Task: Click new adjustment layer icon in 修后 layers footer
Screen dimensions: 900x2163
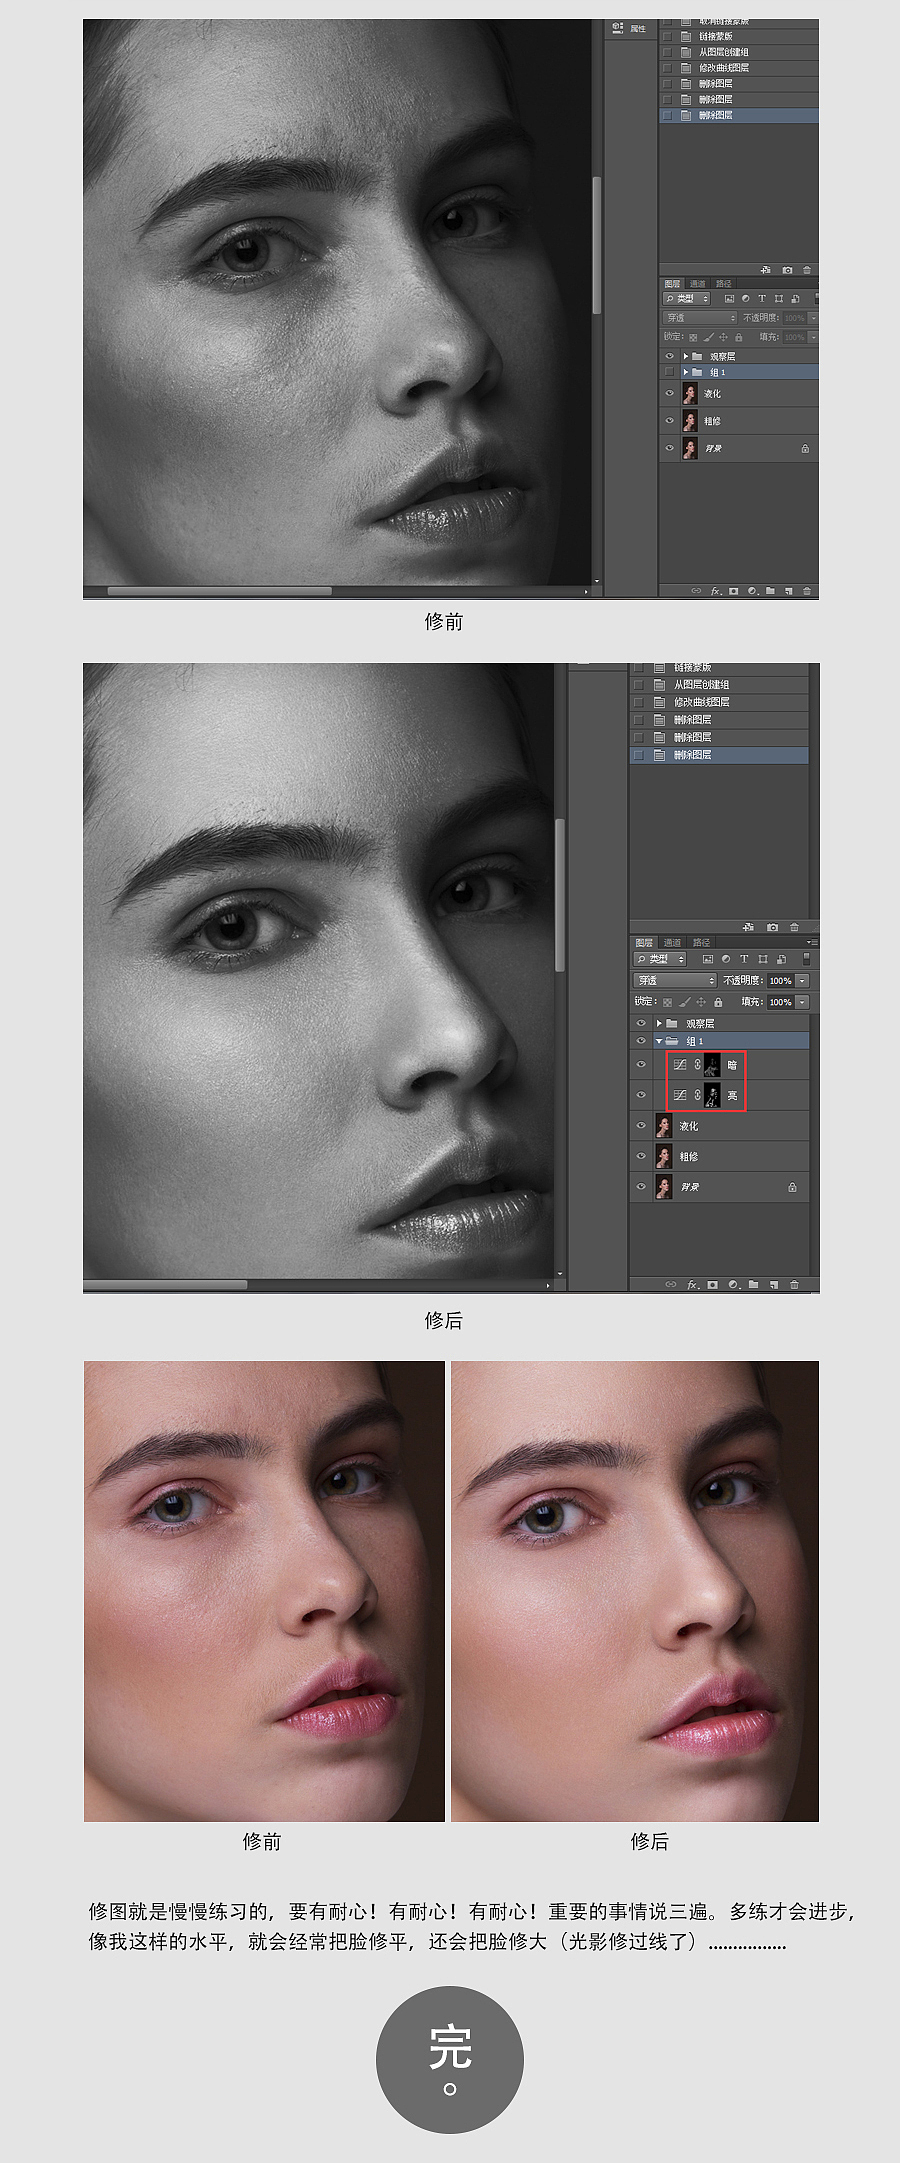Action: pyautogui.click(x=733, y=1284)
